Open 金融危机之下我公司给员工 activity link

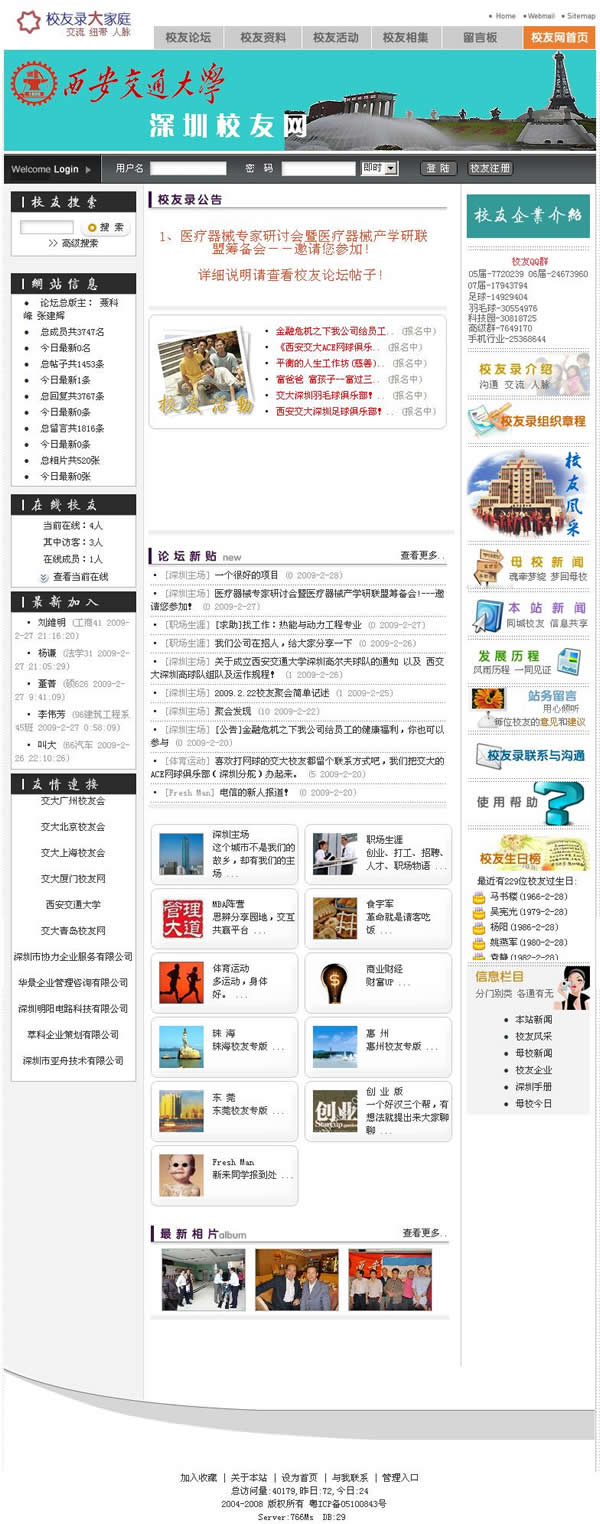pyautogui.click(x=331, y=331)
